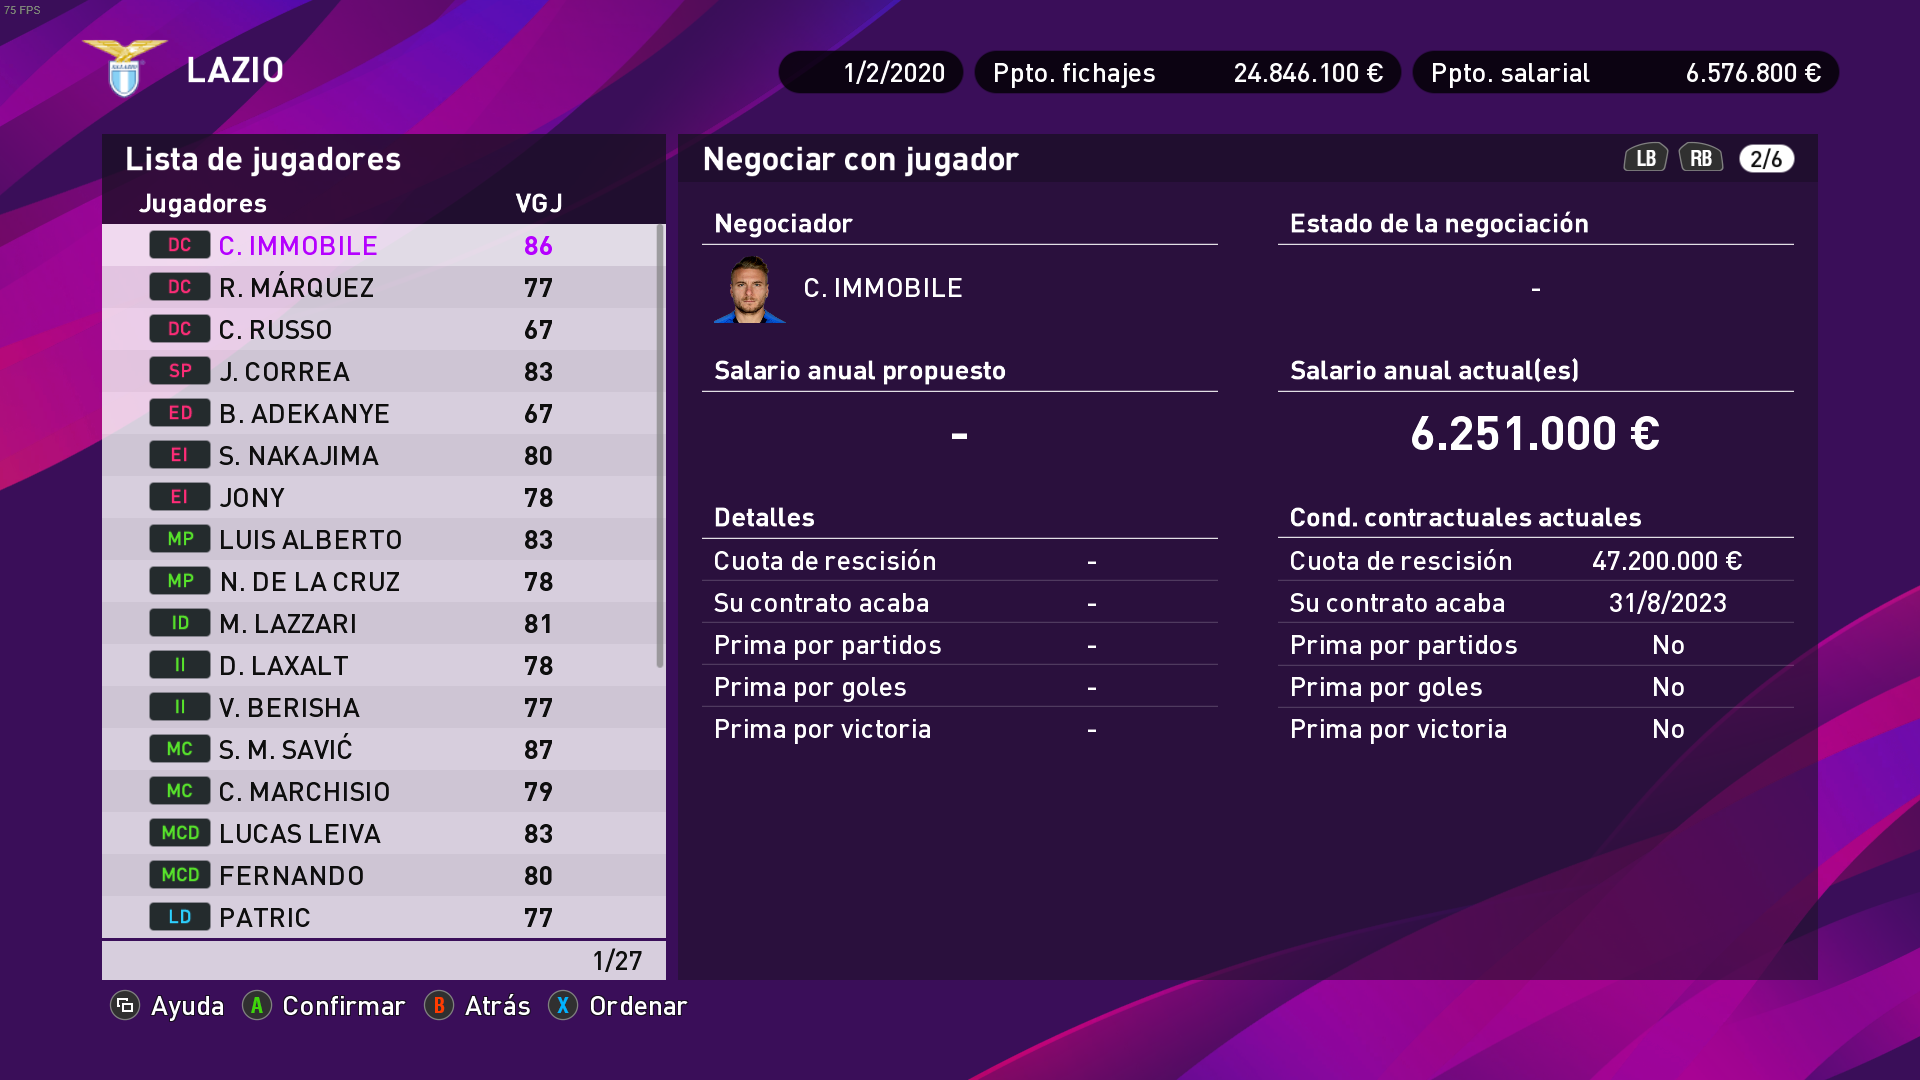Select Luis Alberto in the list

310,540
